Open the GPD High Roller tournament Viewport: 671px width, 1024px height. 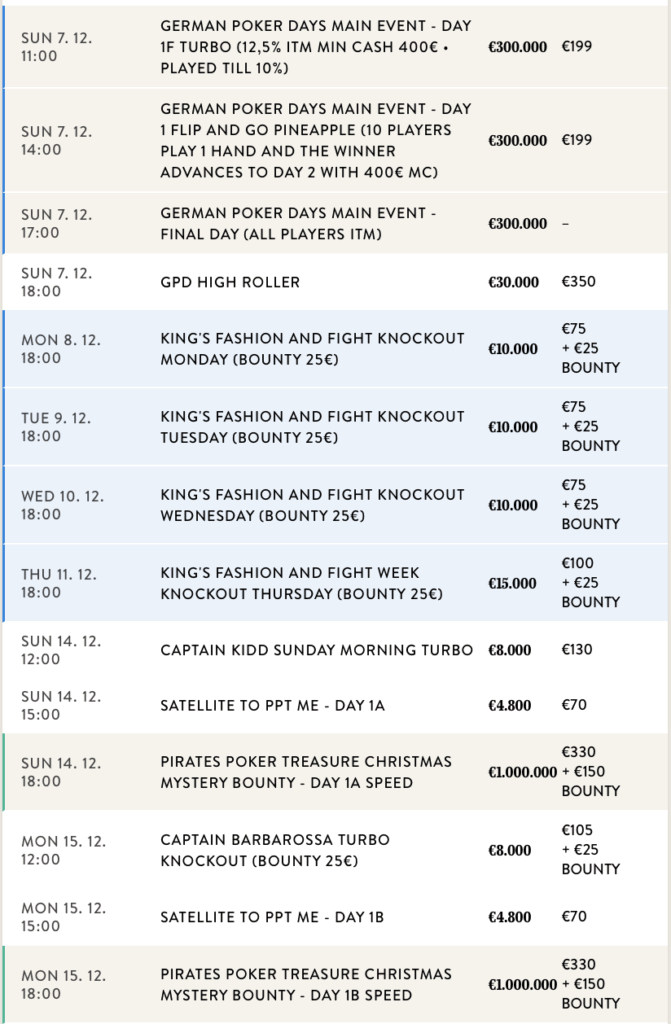[230, 282]
